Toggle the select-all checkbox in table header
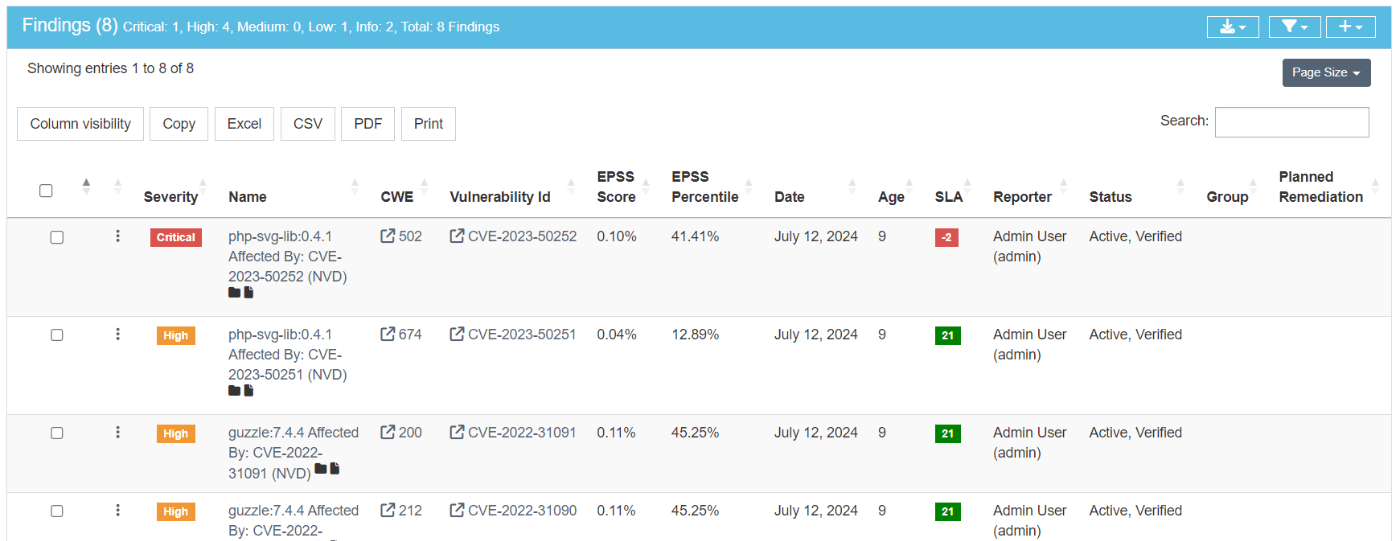 click(x=46, y=190)
